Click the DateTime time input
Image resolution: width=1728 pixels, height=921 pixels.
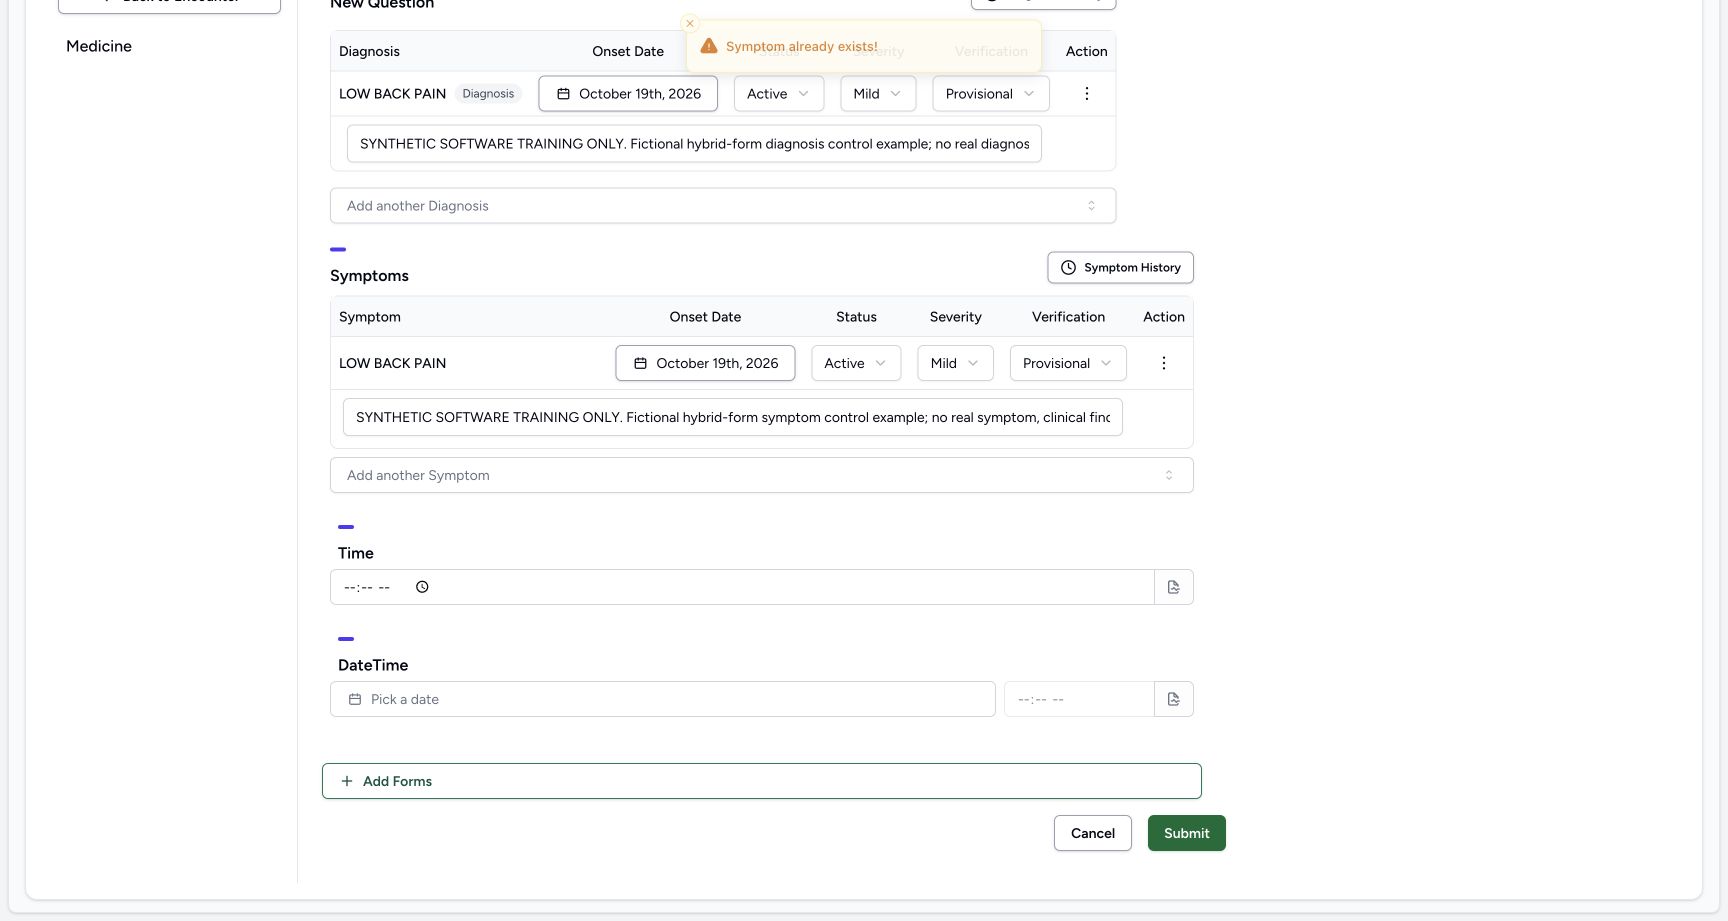(1079, 699)
